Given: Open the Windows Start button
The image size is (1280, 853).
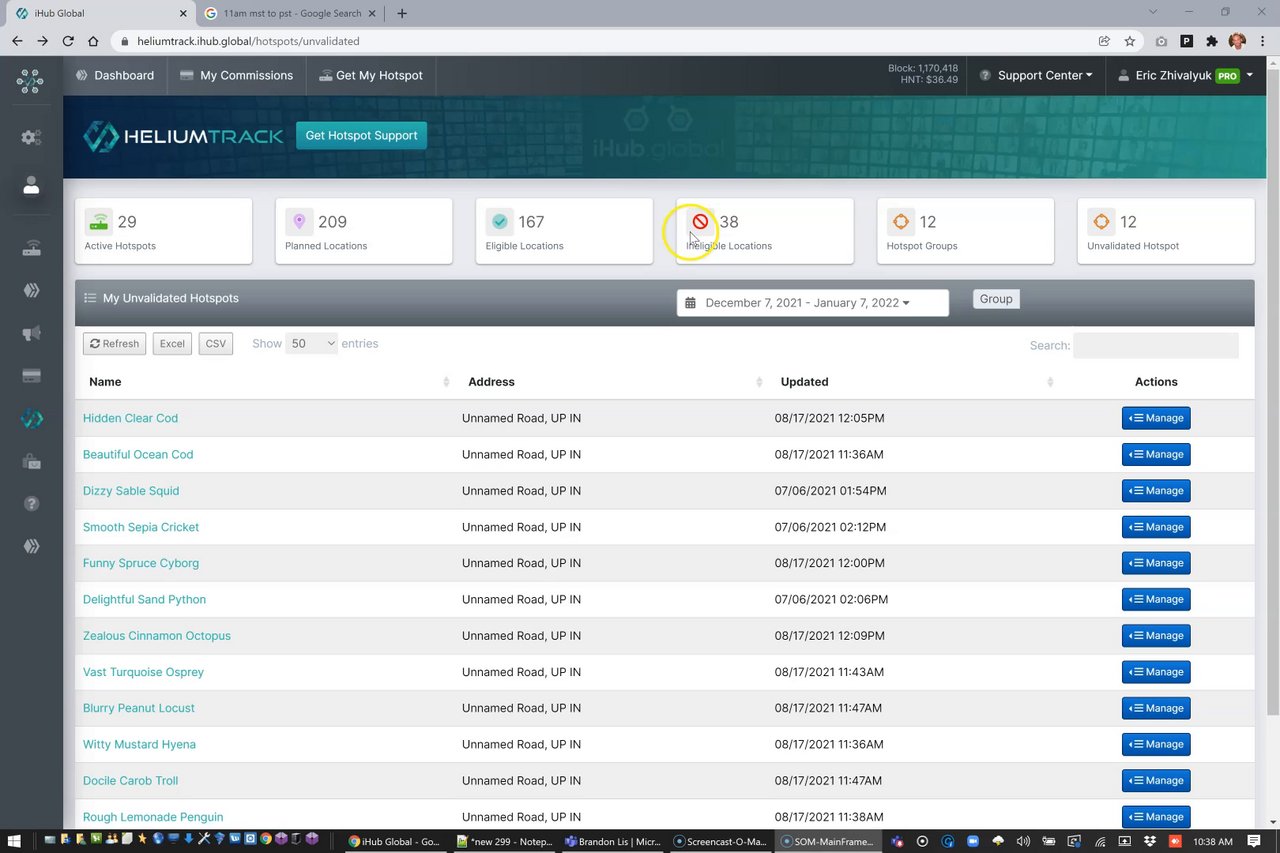Looking at the screenshot, I should (14, 841).
